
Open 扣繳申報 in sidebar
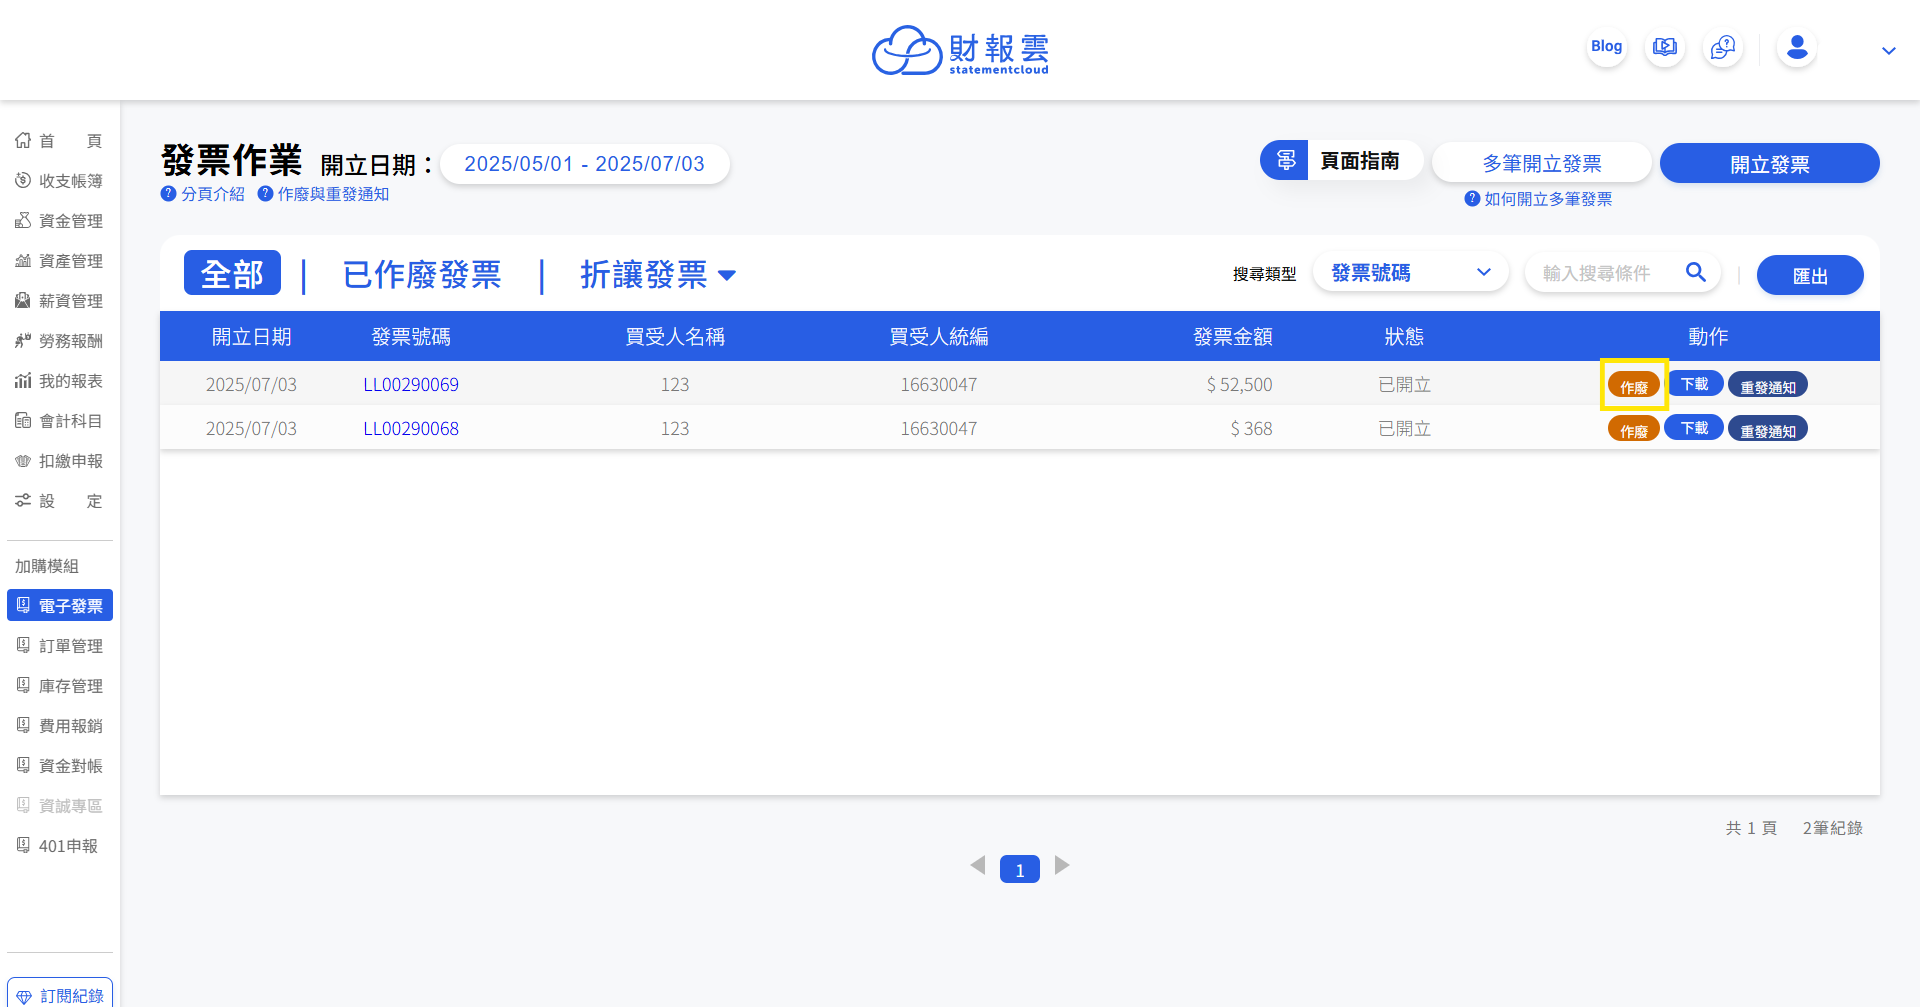59,461
